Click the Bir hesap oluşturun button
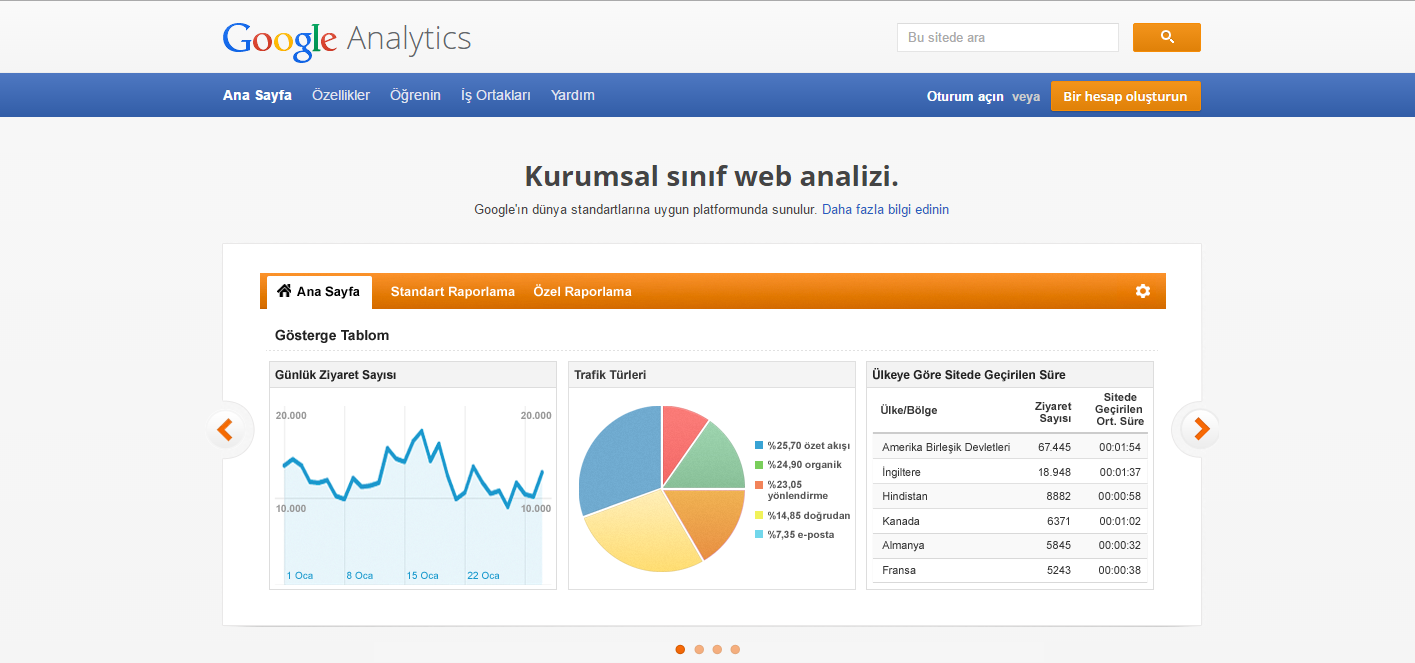This screenshot has width=1415, height=663. [1125, 96]
